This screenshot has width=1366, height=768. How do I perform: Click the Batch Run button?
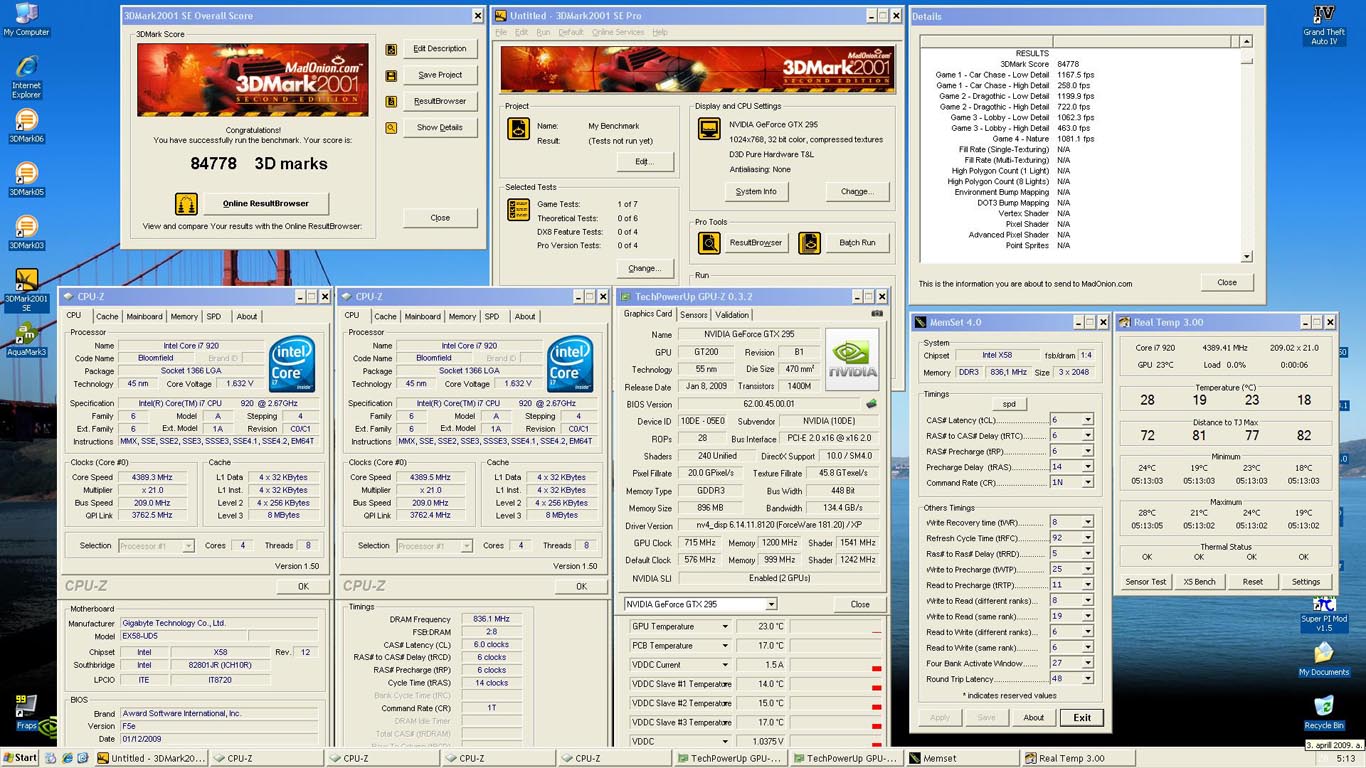click(857, 243)
